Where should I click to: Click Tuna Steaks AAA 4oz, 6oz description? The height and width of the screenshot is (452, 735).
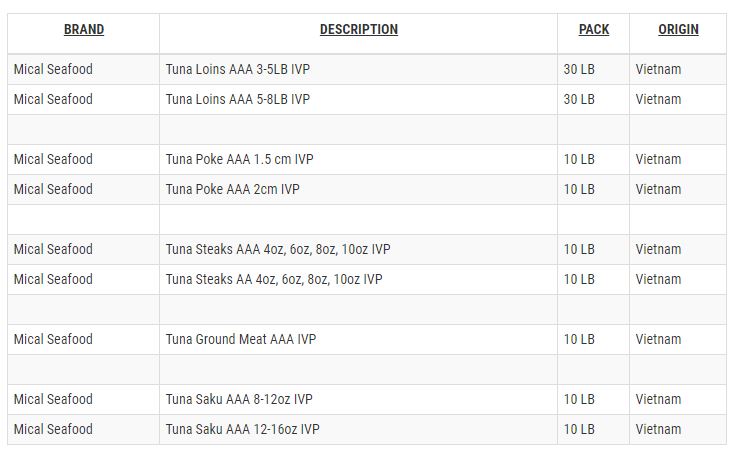click(x=278, y=249)
